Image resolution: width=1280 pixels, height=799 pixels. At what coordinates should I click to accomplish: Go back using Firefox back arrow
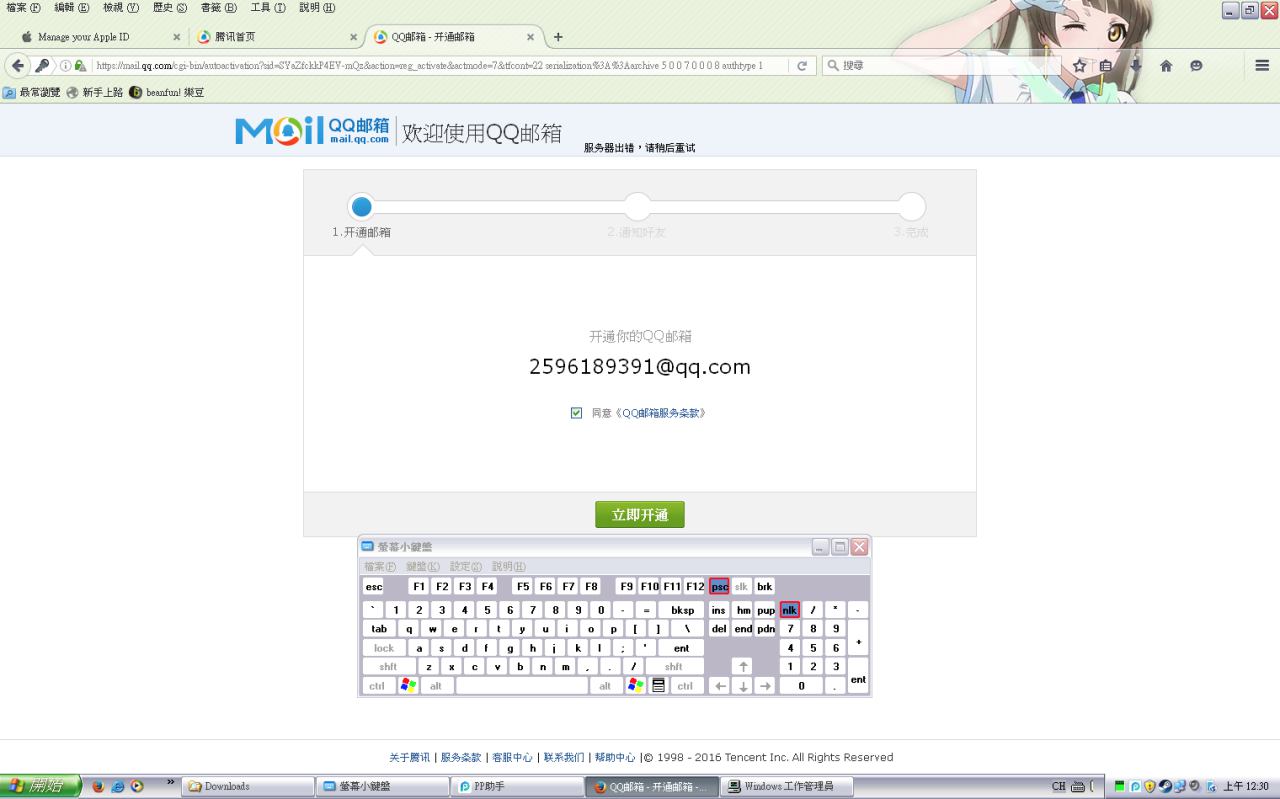(x=18, y=66)
